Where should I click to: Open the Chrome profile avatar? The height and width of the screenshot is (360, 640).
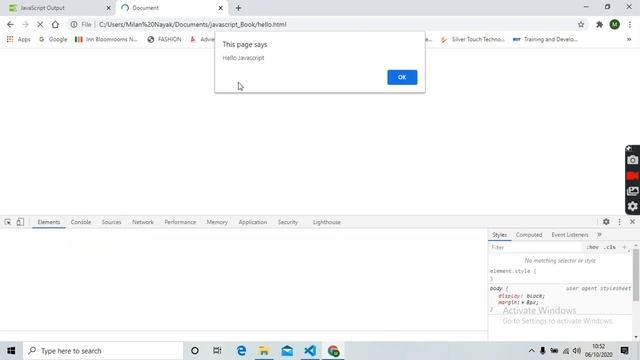(615, 24)
